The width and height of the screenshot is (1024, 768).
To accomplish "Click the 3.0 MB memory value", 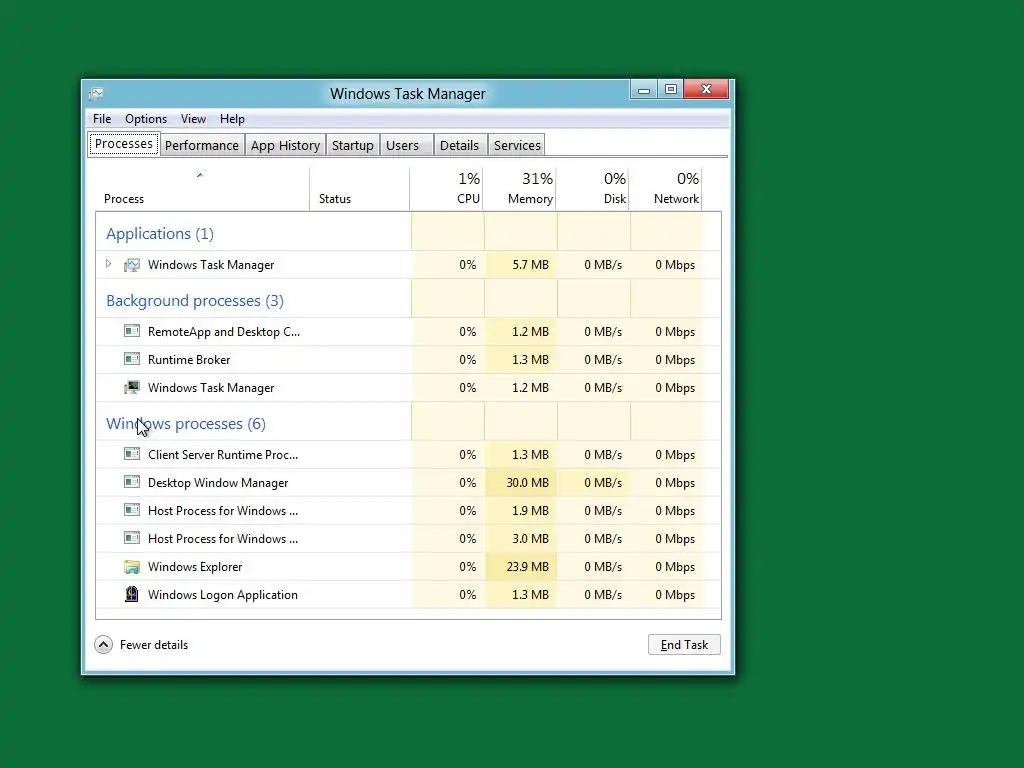I will pos(530,539).
